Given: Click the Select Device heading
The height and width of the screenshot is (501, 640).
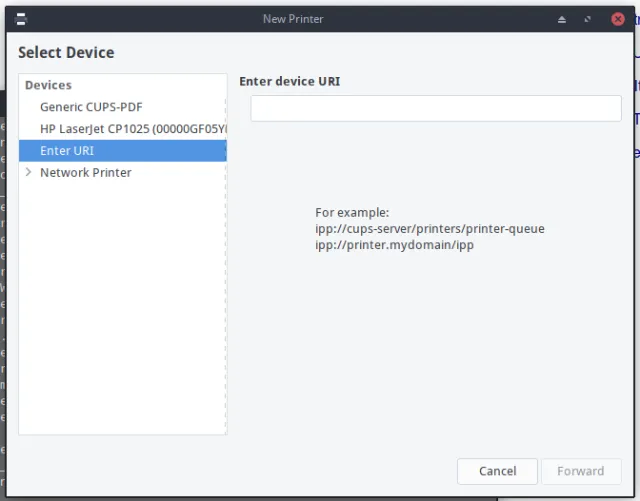Looking at the screenshot, I should [x=66, y=53].
